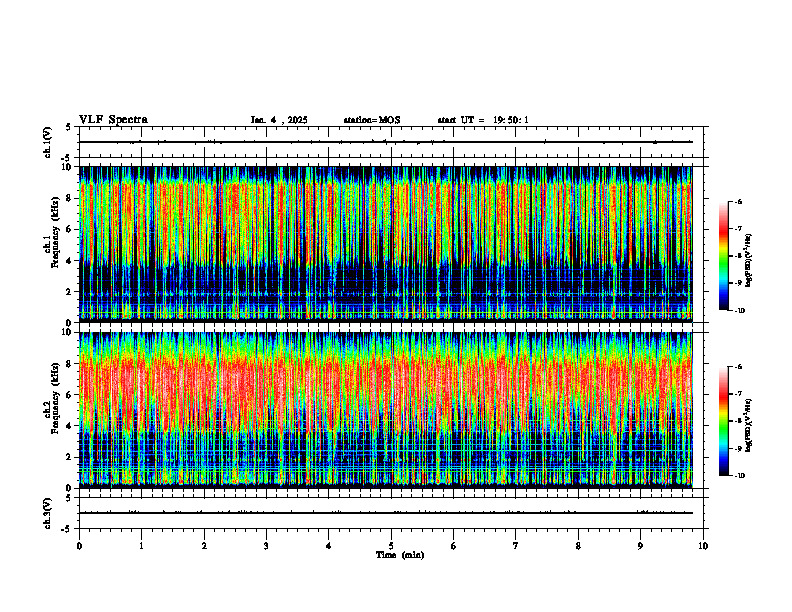Click the "1" tick on the time axis
Image resolution: width=792 pixels, height=612 pixels.
pyautogui.click(x=141, y=546)
